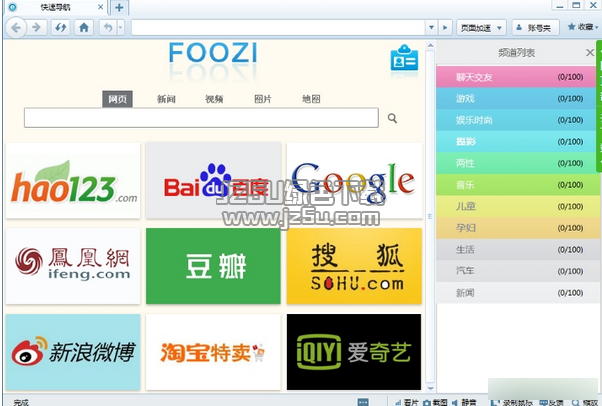Open the iQIYI 爱奇艺 tile
602x406 pixels.
354,352
